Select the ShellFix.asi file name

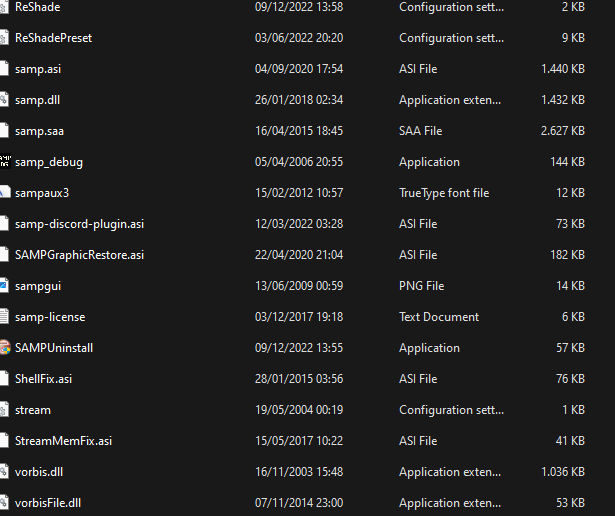click(x=43, y=379)
